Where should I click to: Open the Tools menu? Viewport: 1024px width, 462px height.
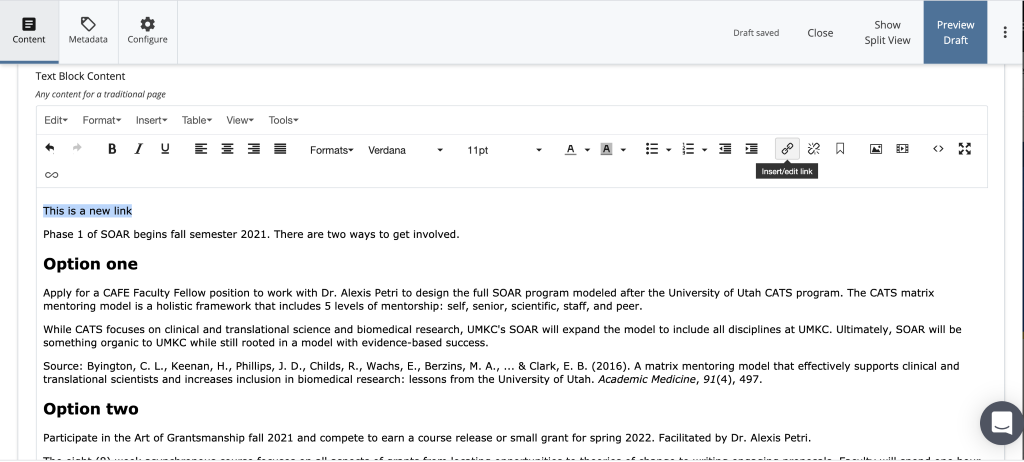(x=283, y=120)
